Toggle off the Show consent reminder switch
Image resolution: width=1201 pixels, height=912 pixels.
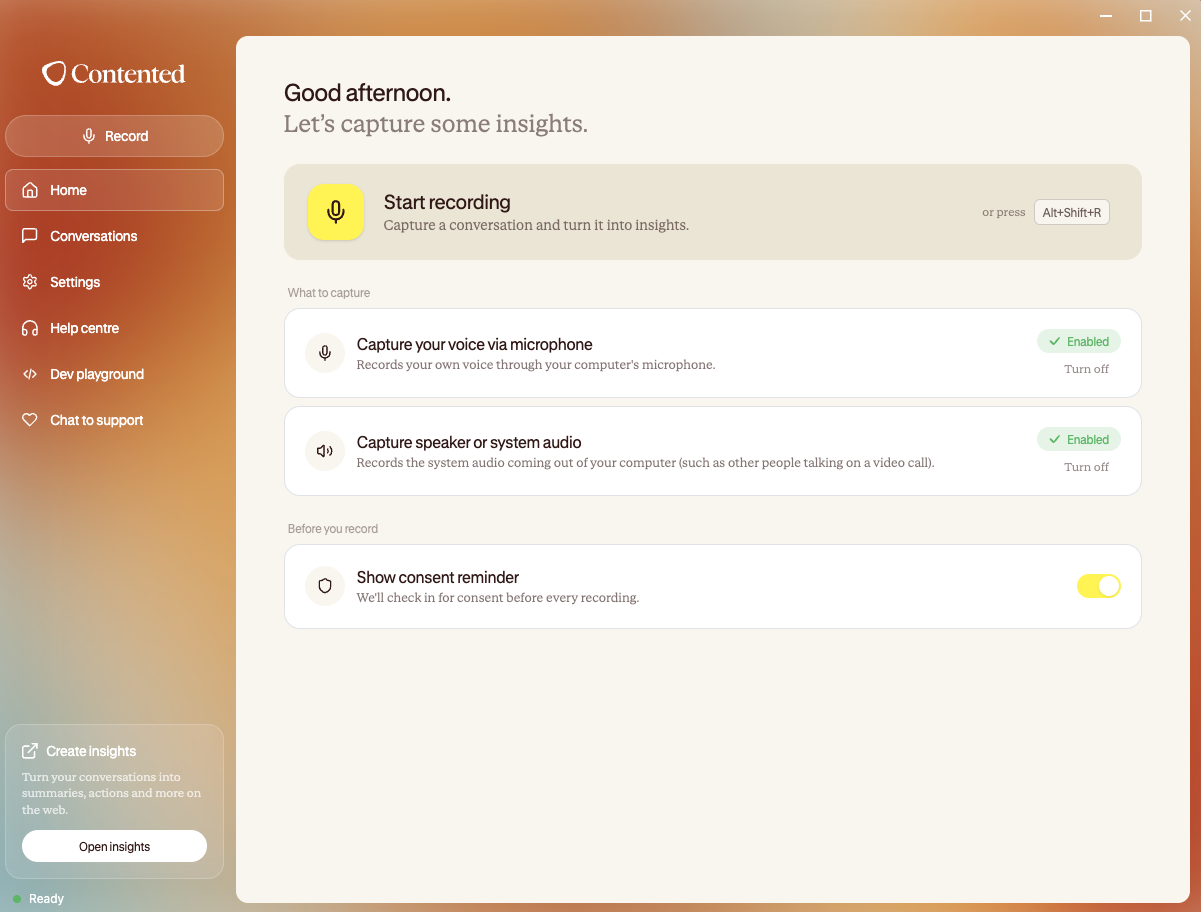point(1099,586)
